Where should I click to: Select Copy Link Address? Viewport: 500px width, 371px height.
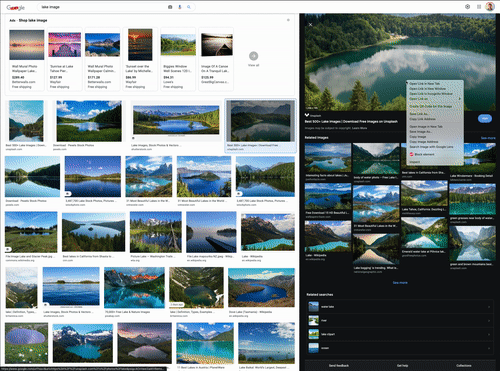[x=422, y=119]
